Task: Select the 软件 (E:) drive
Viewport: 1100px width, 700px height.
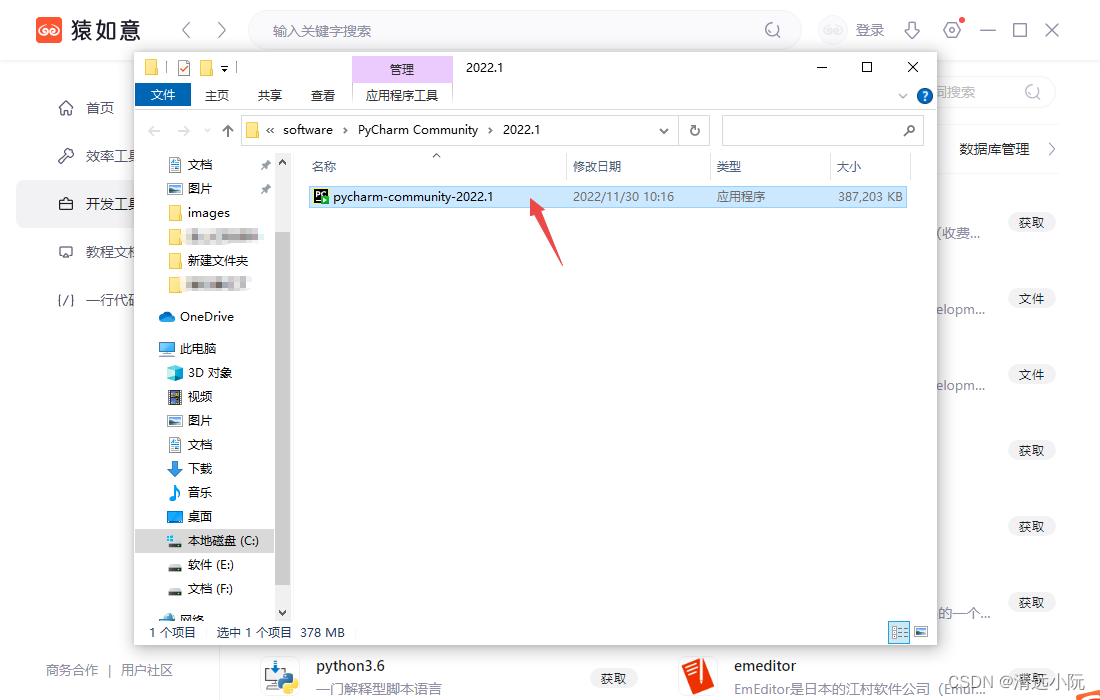Action: click(210, 565)
